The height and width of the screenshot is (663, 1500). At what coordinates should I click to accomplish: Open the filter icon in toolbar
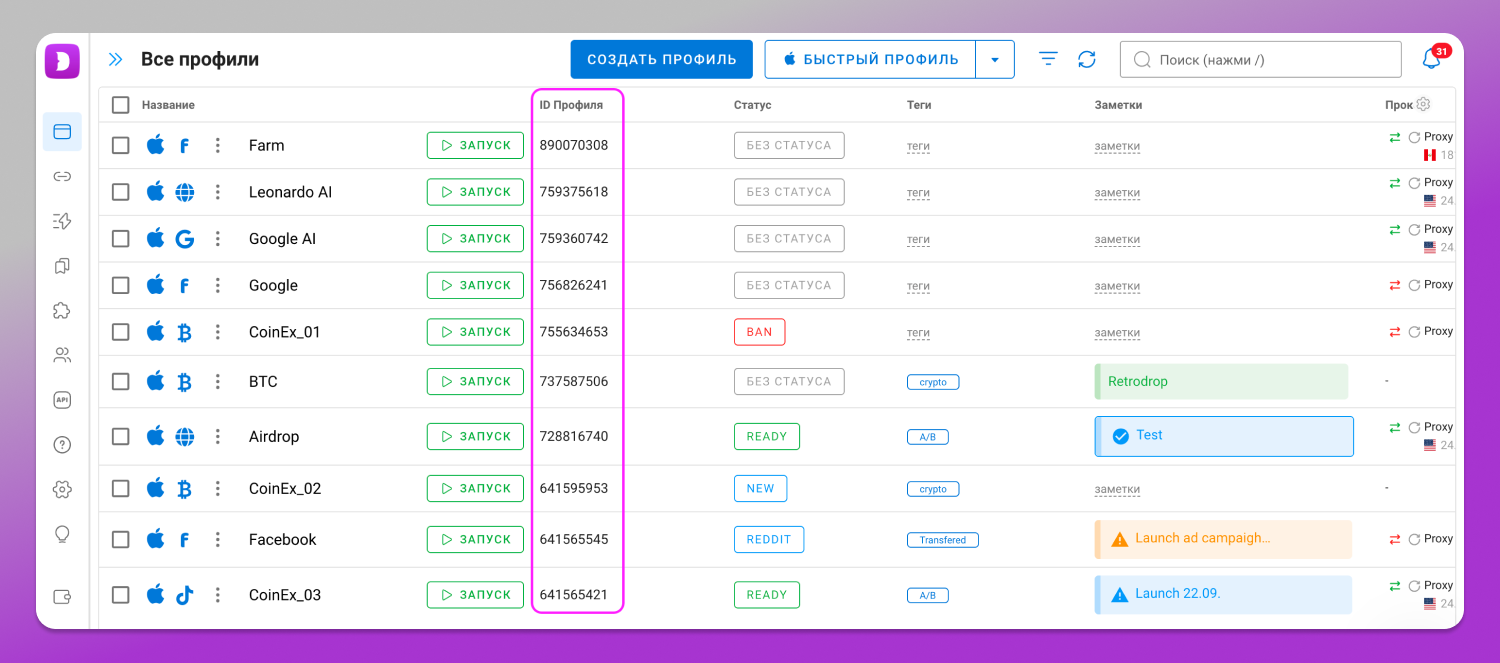pos(1048,59)
